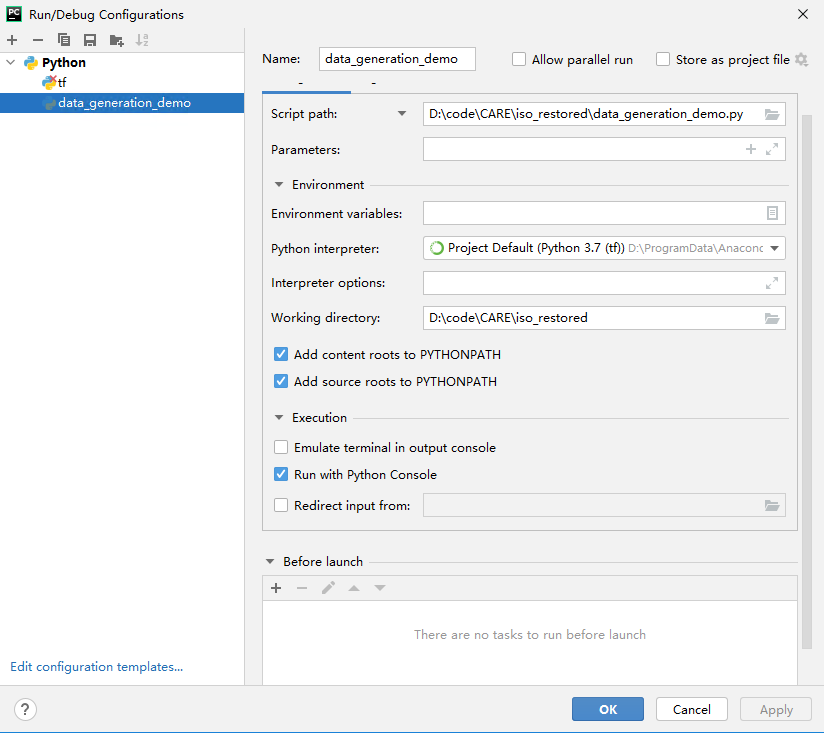Click OK to confirm configuration

(607, 709)
